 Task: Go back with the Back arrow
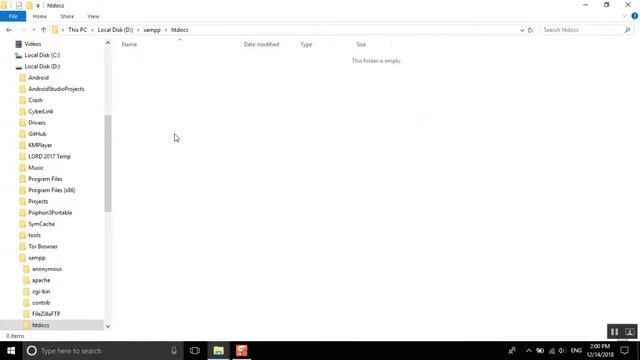pos(9,30)
